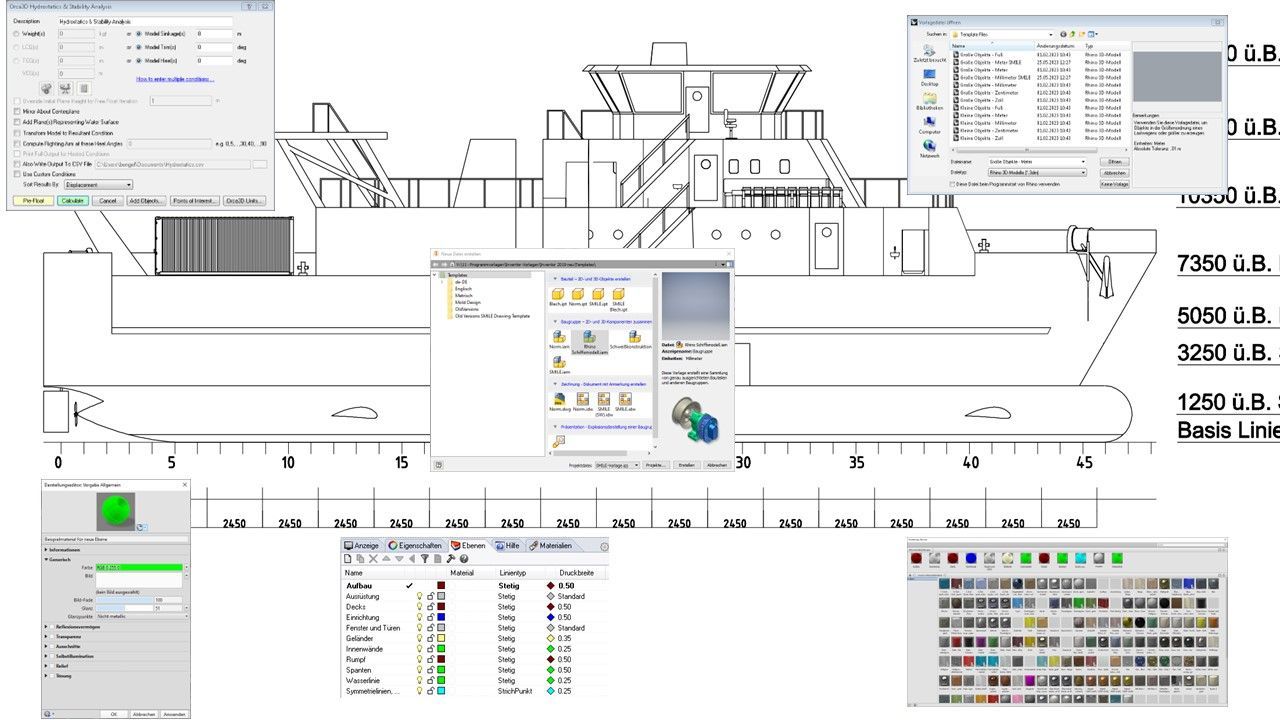Select the Weight(s) radio button
The height and width of the screenshot is (720, 1280).
[16, 33]
